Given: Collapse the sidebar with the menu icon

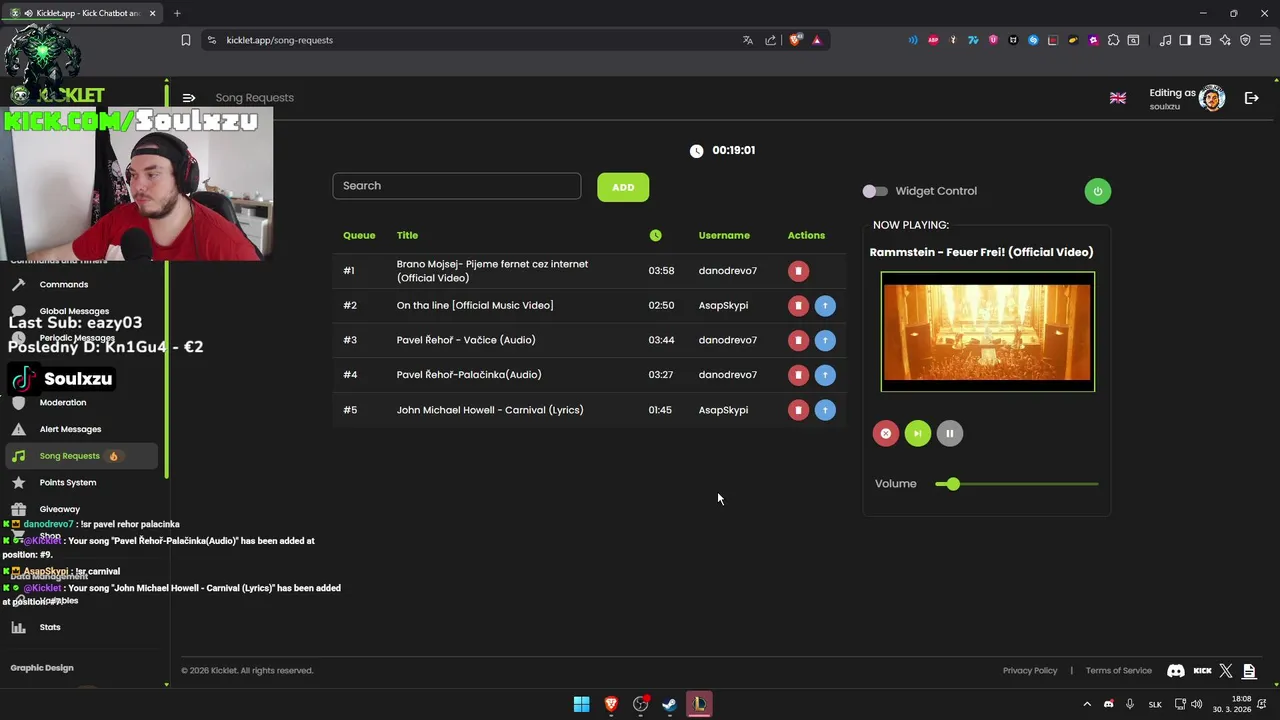Looking at the screenshot, I should (x=189, y=98).
